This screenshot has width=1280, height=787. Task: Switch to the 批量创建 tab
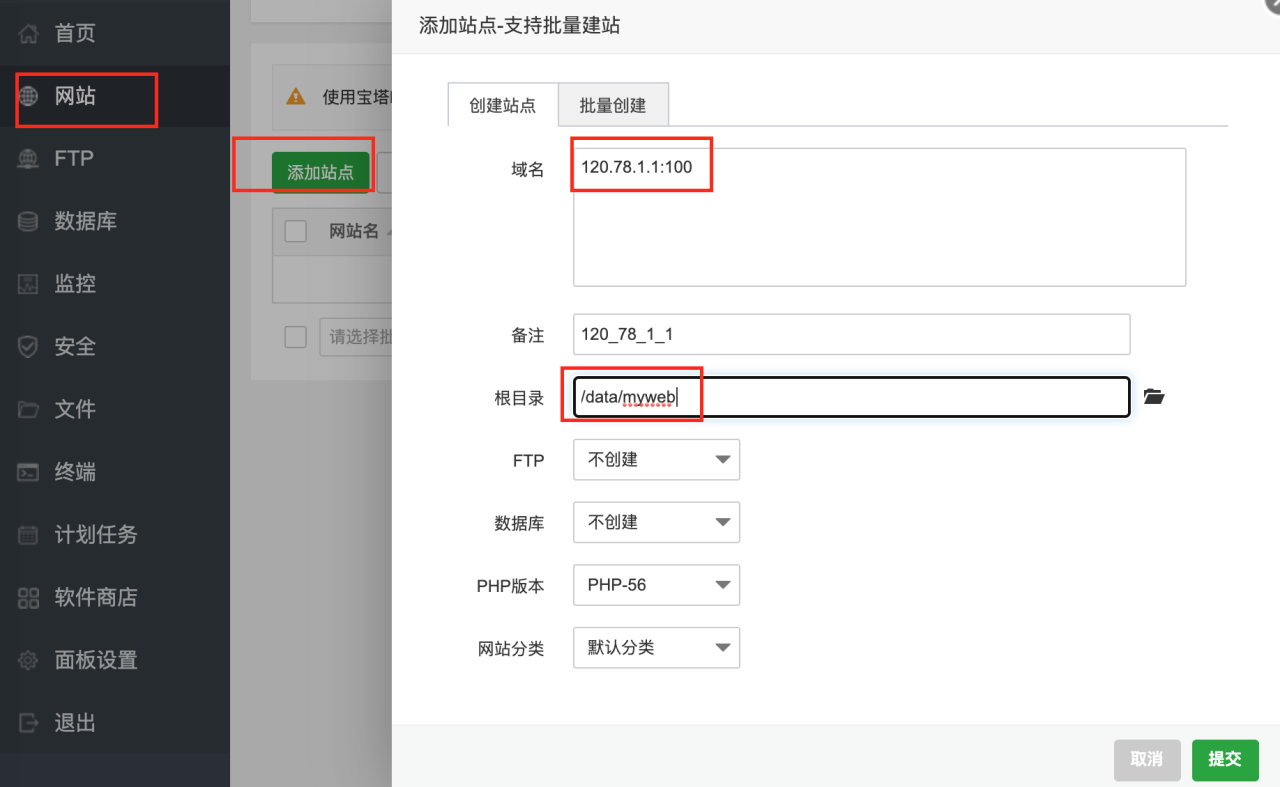click(613, 104)
